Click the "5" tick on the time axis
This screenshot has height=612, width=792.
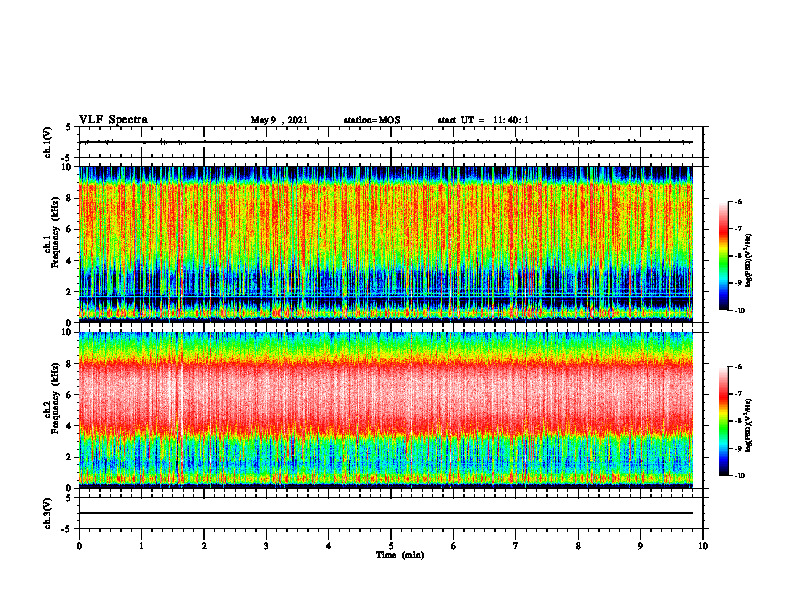[x=391, y=546]
